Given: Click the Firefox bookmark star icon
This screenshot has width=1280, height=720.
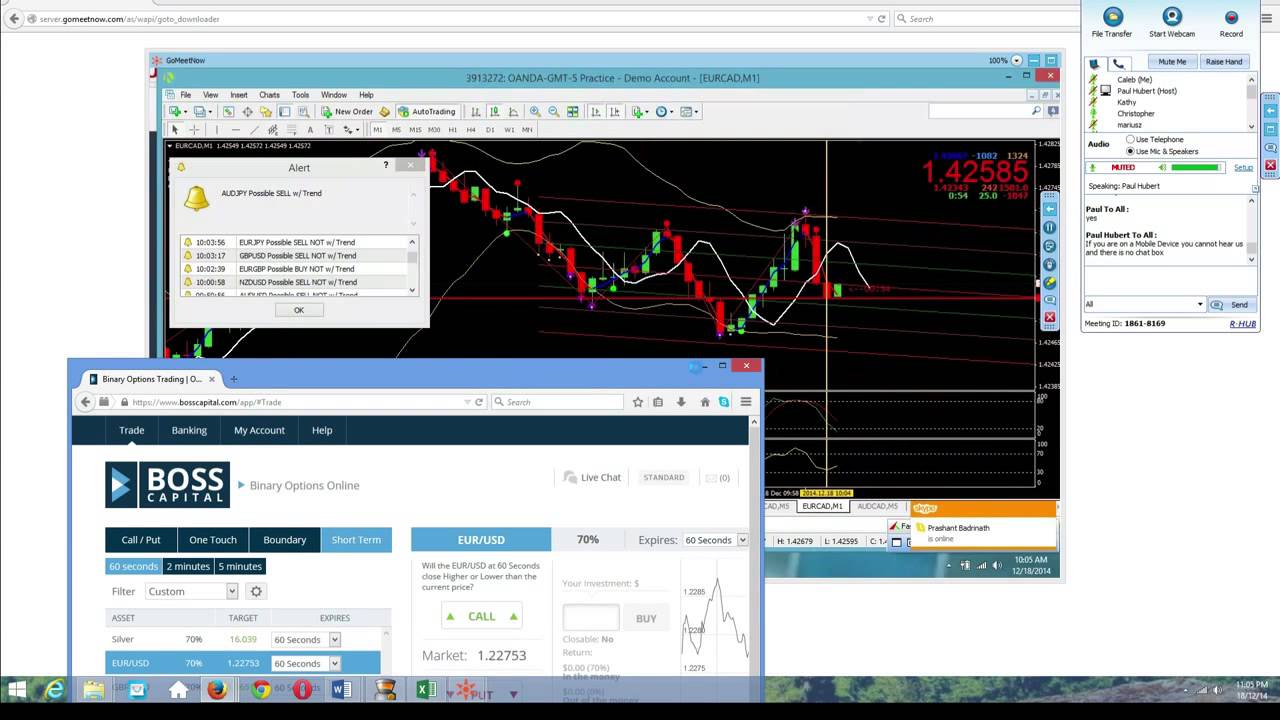Looking at the screenshot, I should [x=637, y=402].
